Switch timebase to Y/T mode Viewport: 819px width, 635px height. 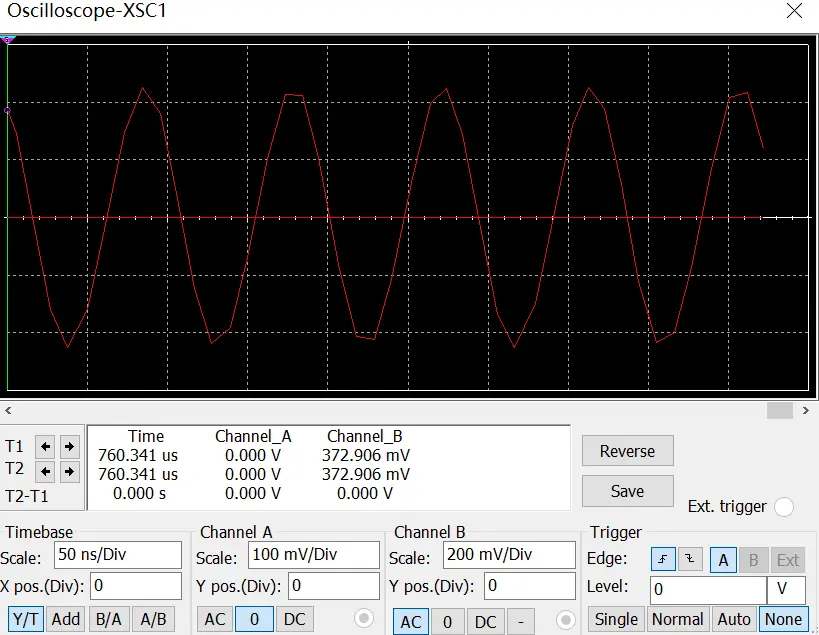(25, 620)
